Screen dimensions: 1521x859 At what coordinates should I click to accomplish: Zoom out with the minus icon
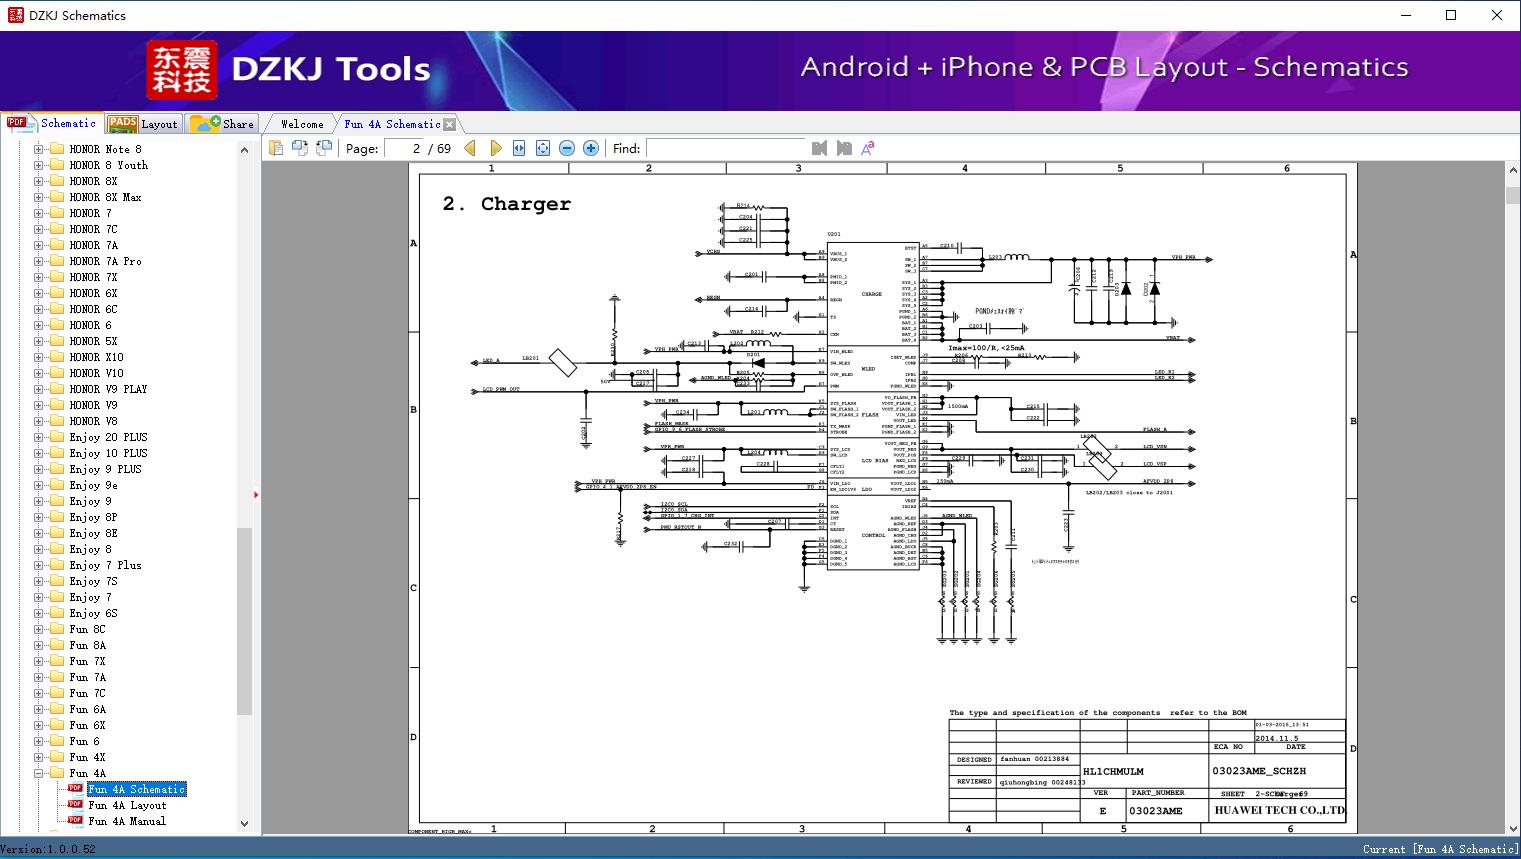coord(567,148)
